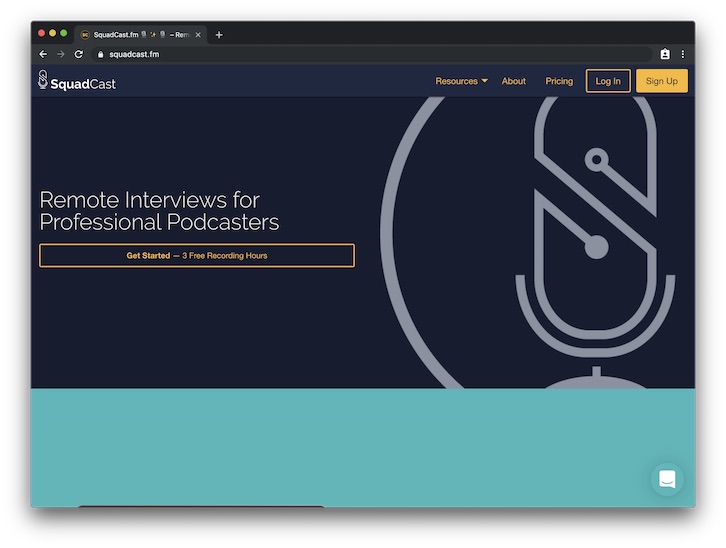This screenshot has height=548, width=726.
Task: Click the Log In button
Action: [608, 81]
